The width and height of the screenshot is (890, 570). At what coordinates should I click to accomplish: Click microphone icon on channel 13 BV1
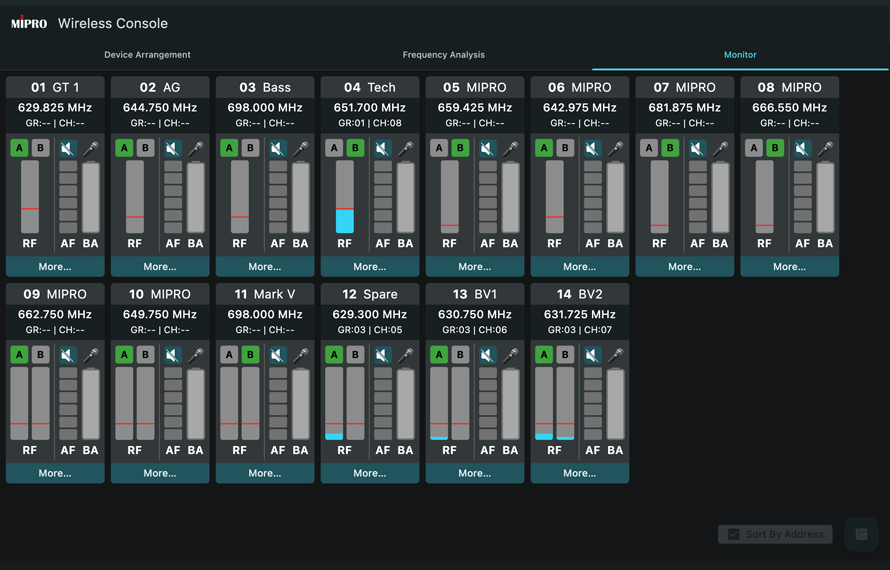point(511,355)
